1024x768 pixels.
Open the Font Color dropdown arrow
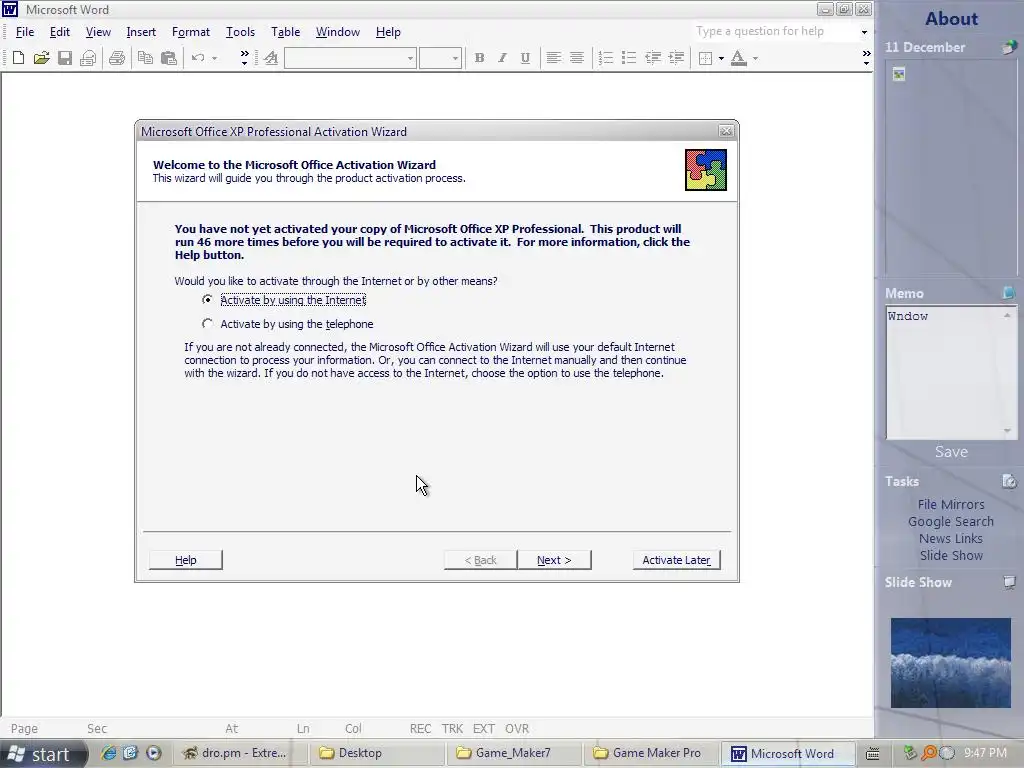coord(755,58)
